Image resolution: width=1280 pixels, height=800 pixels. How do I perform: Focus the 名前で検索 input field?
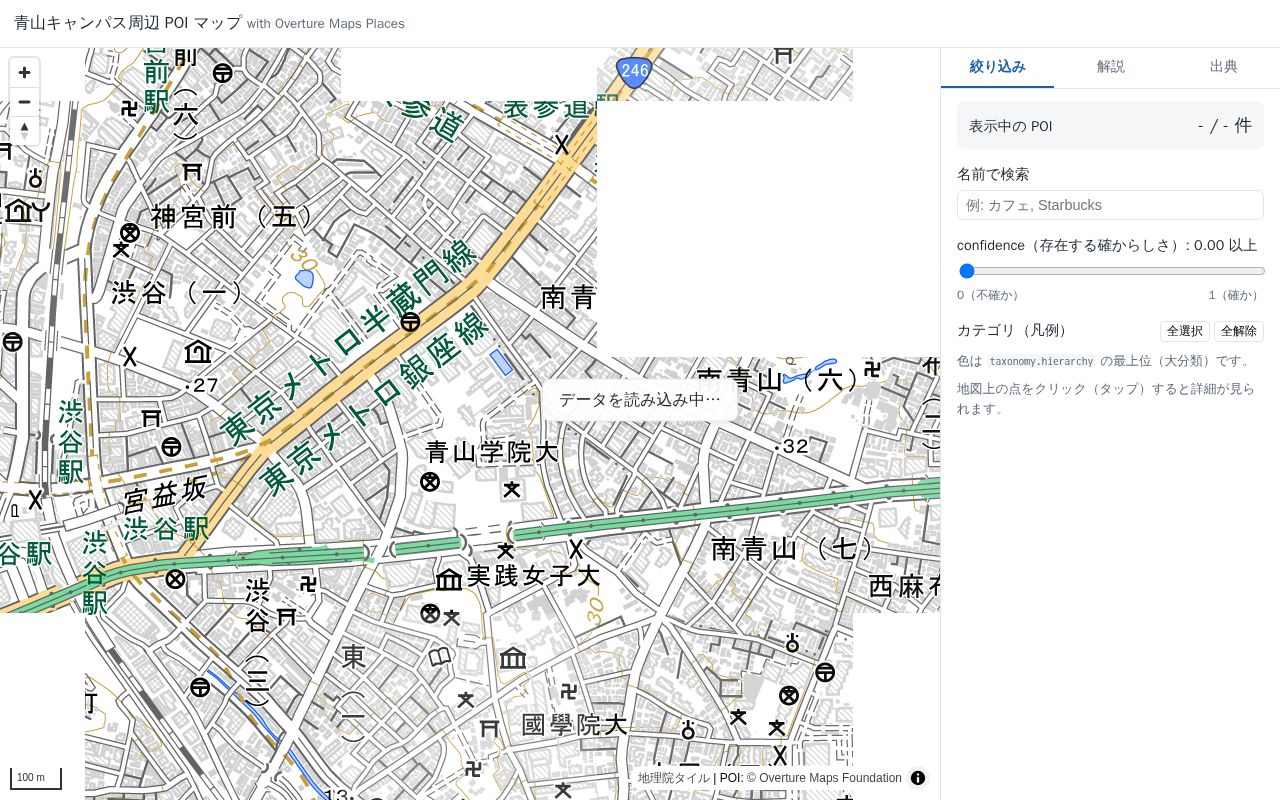pyautogui.click(x=1110, y=205)
